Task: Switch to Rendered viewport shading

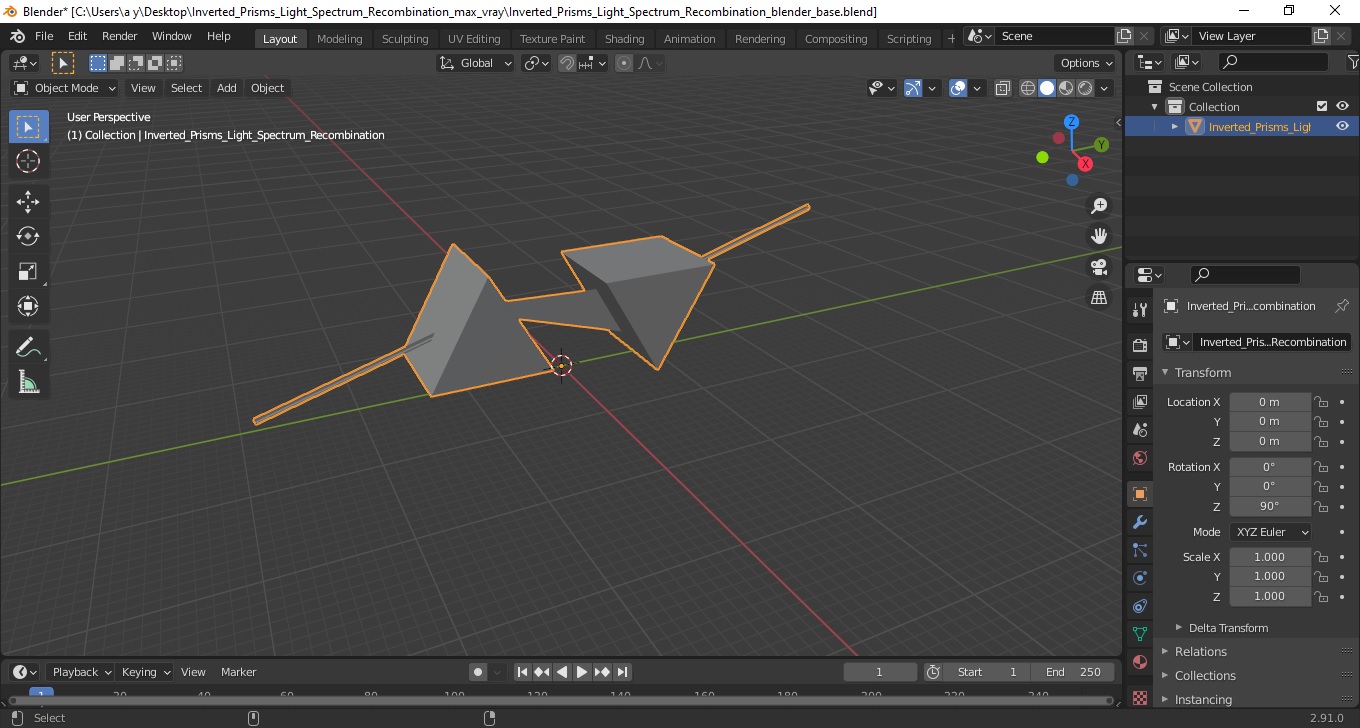Action: point(1085,88)
